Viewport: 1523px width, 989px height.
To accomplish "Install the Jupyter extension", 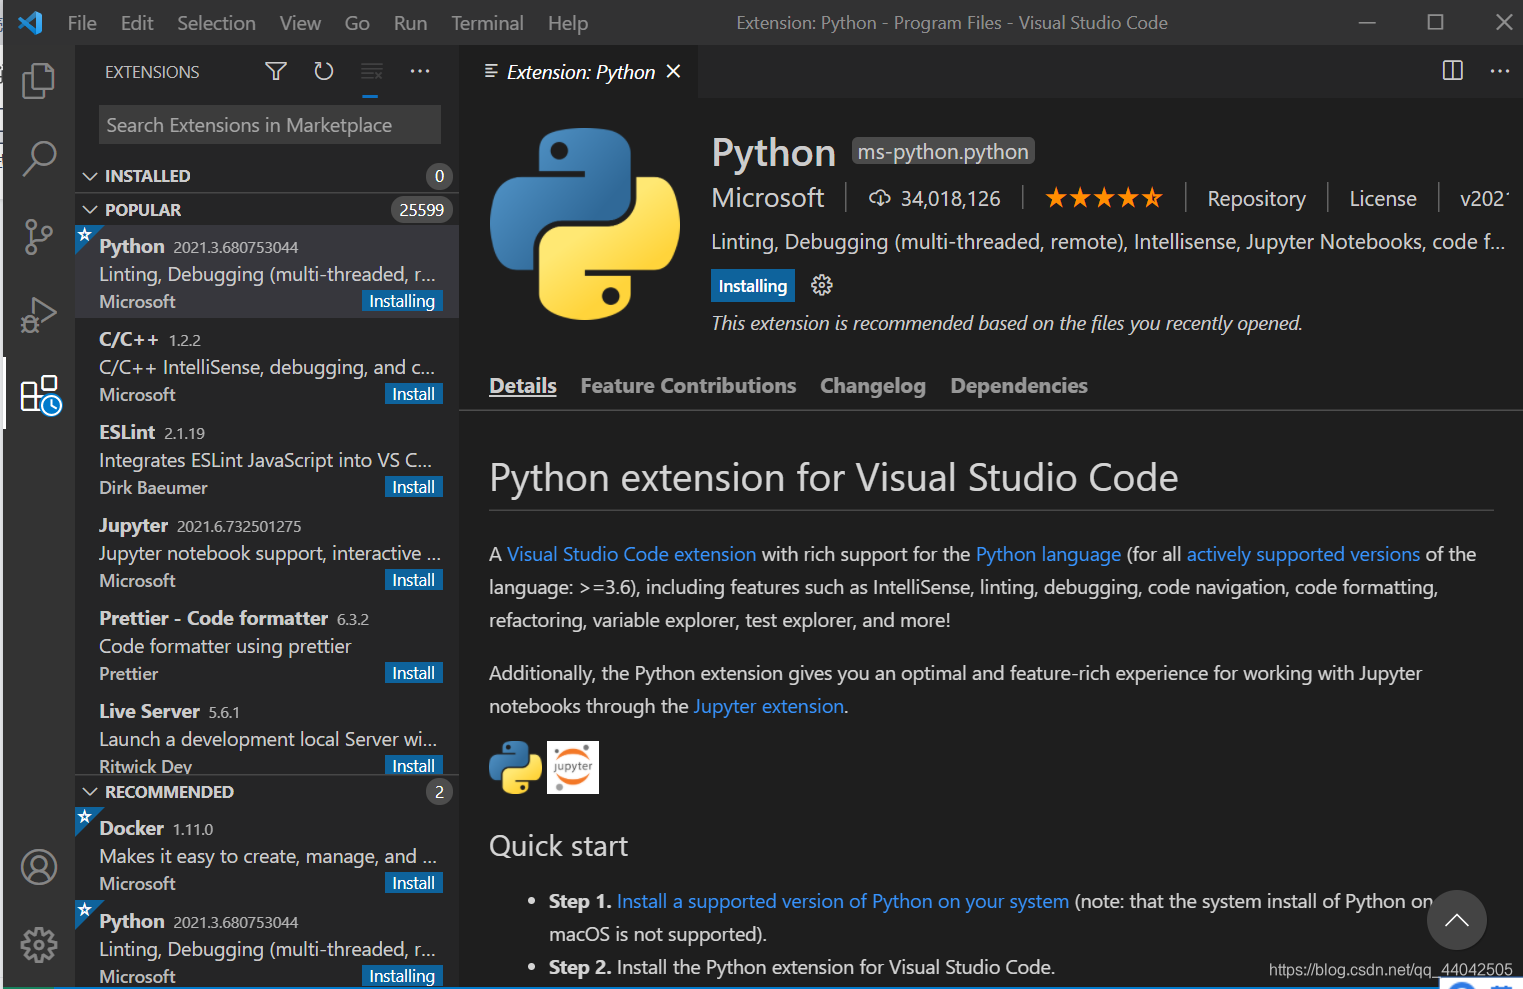I will (413, 580).
